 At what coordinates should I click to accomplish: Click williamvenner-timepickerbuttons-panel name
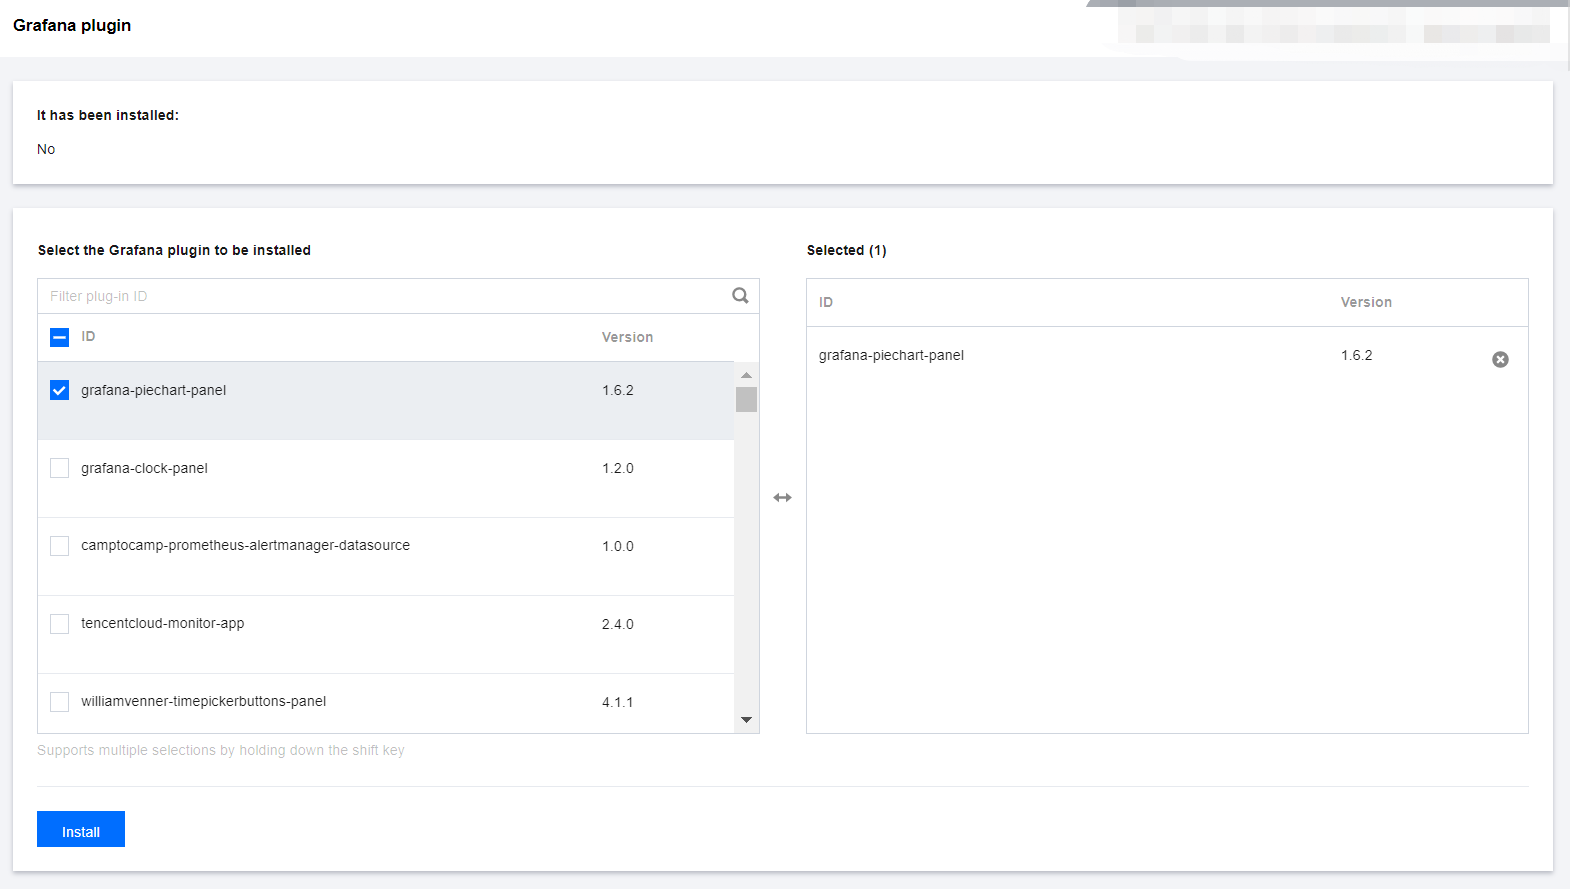pyautogui.click(x=203, y=701)
